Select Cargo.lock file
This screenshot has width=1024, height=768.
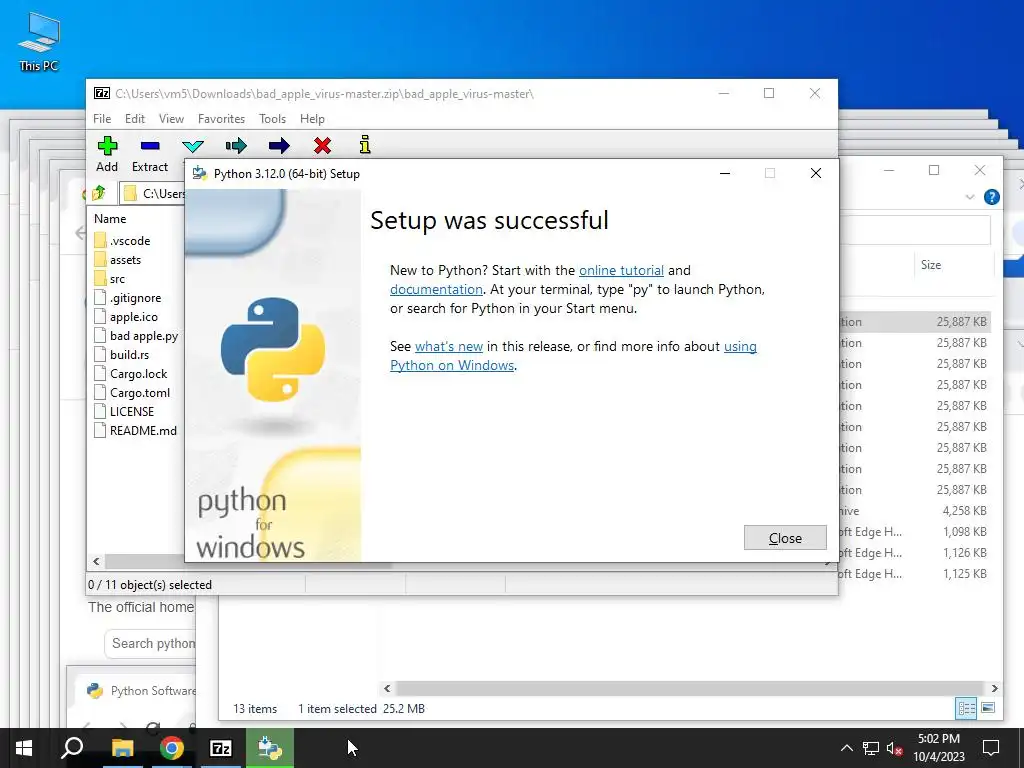pos(138,374)
